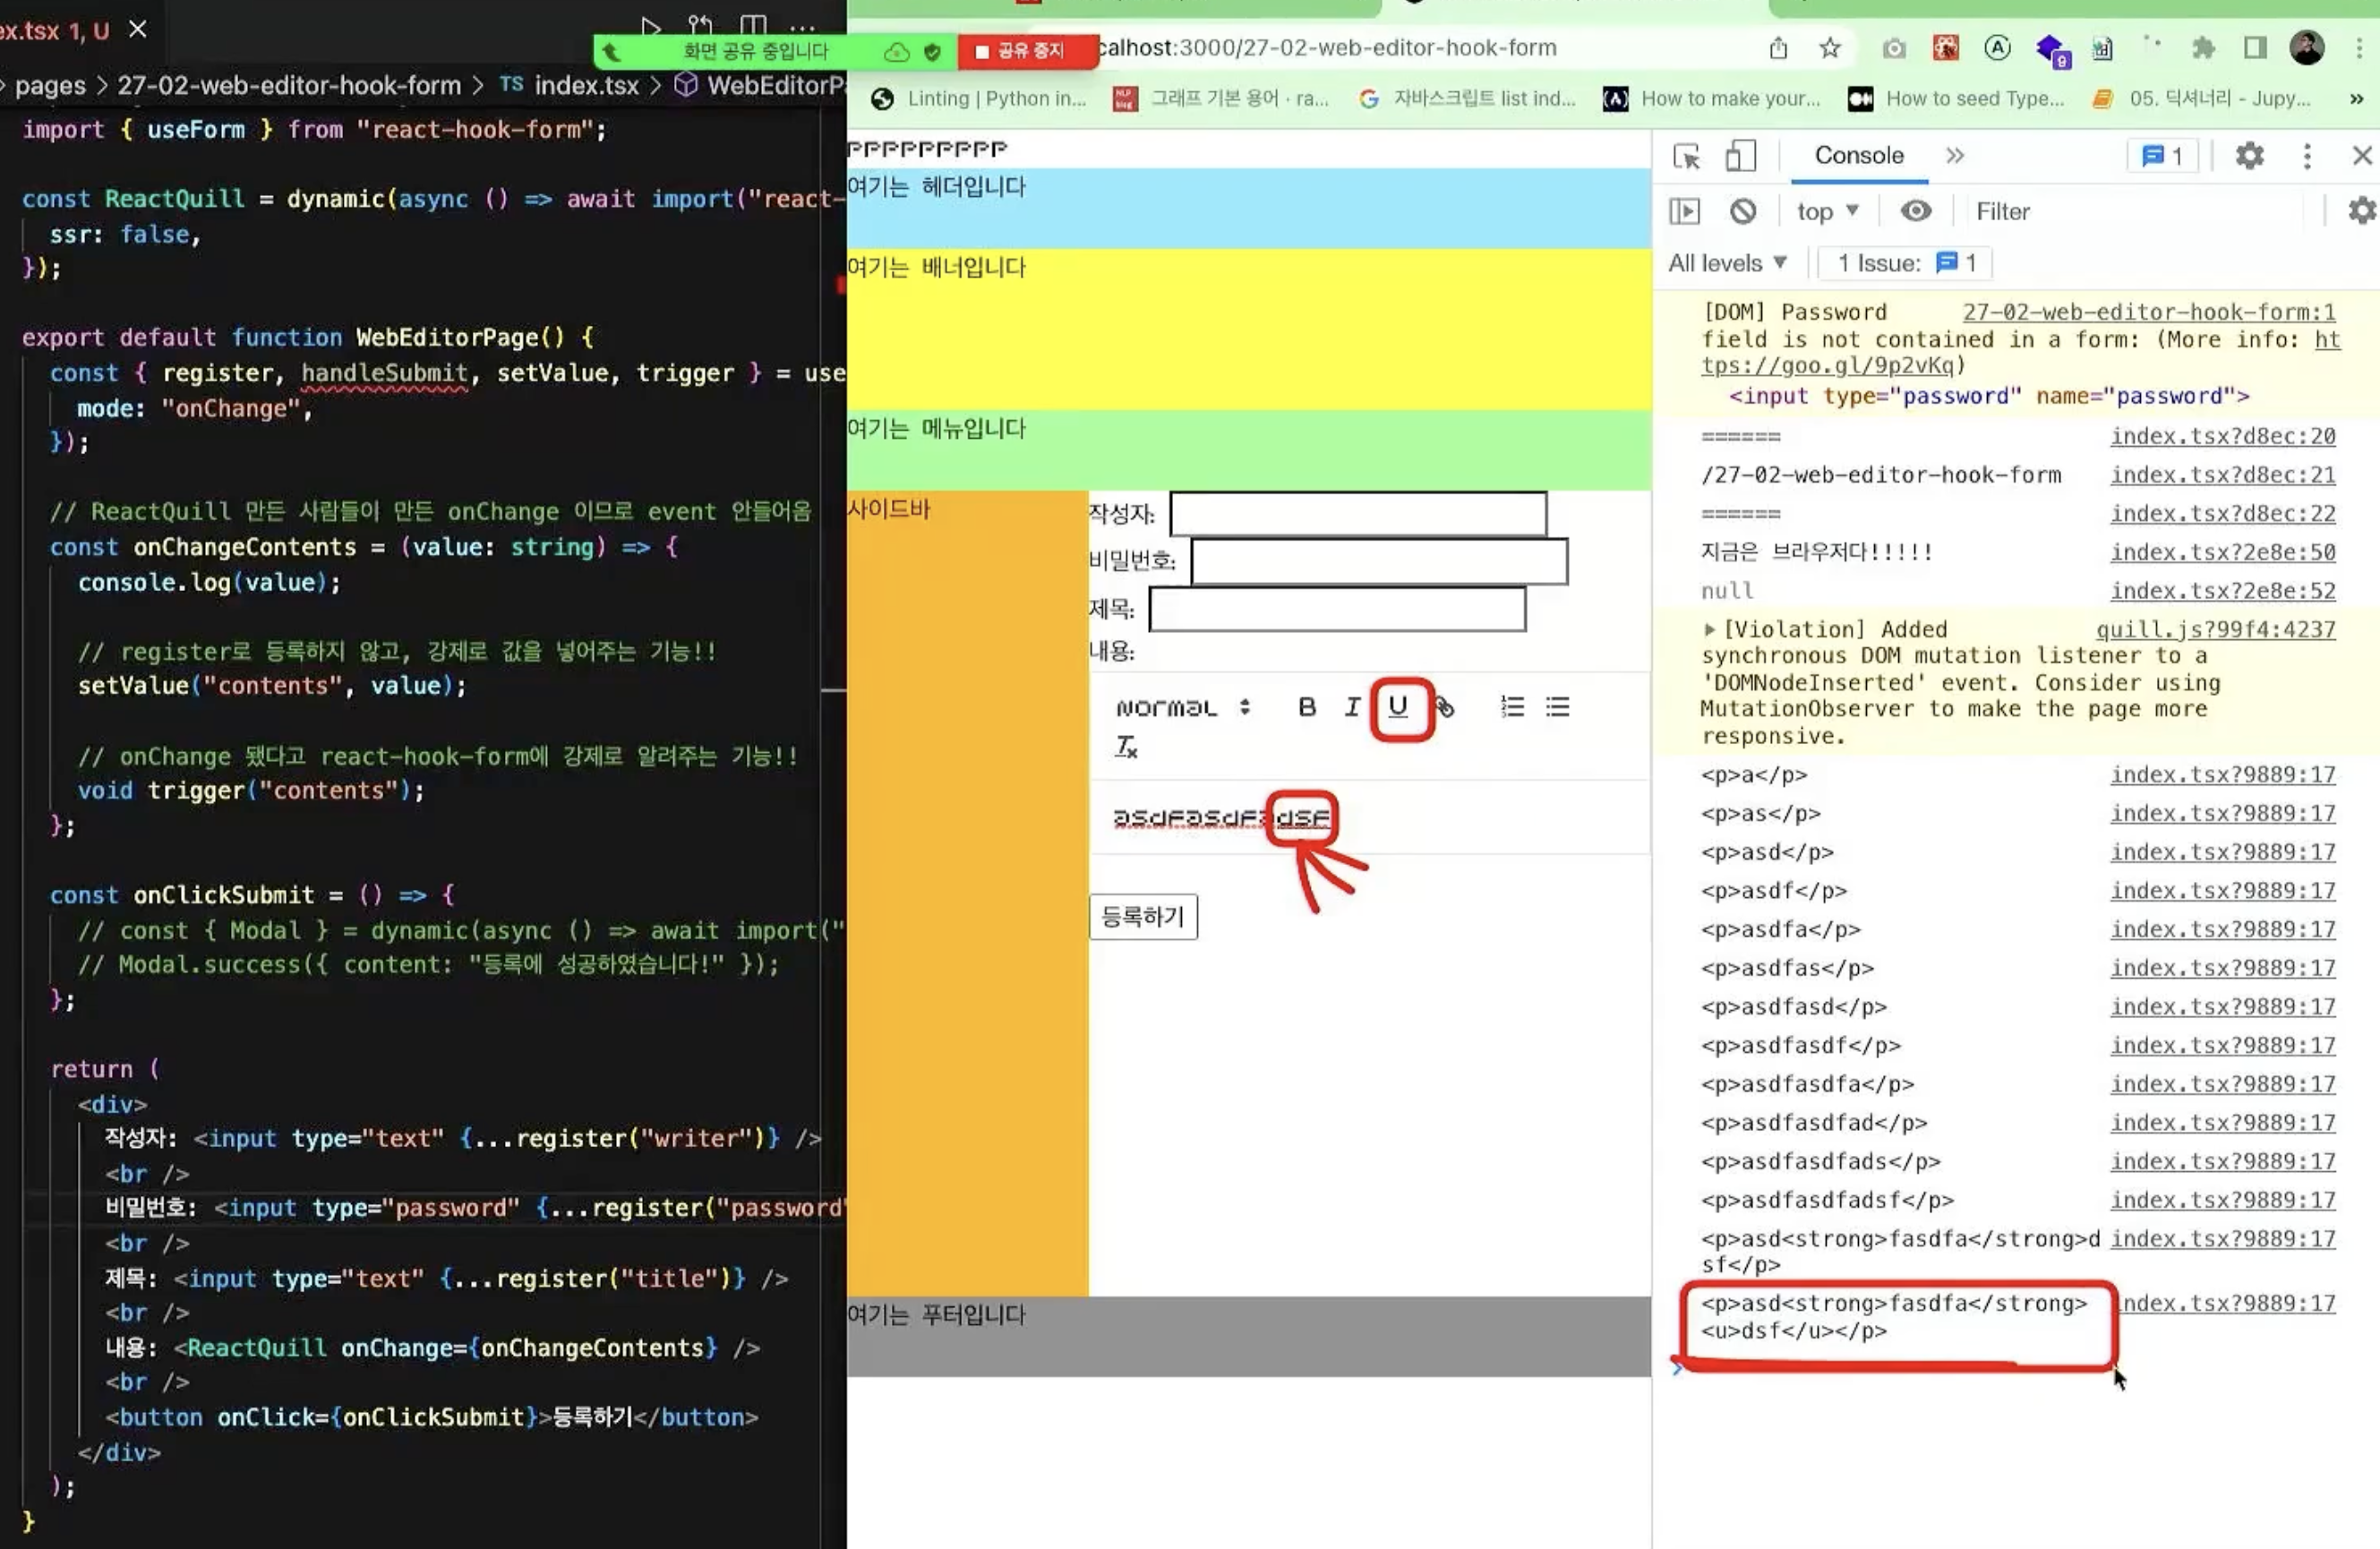Click inside Quill editor text area
This screenshot has height=1549, width=2380.
(1370, 818)
